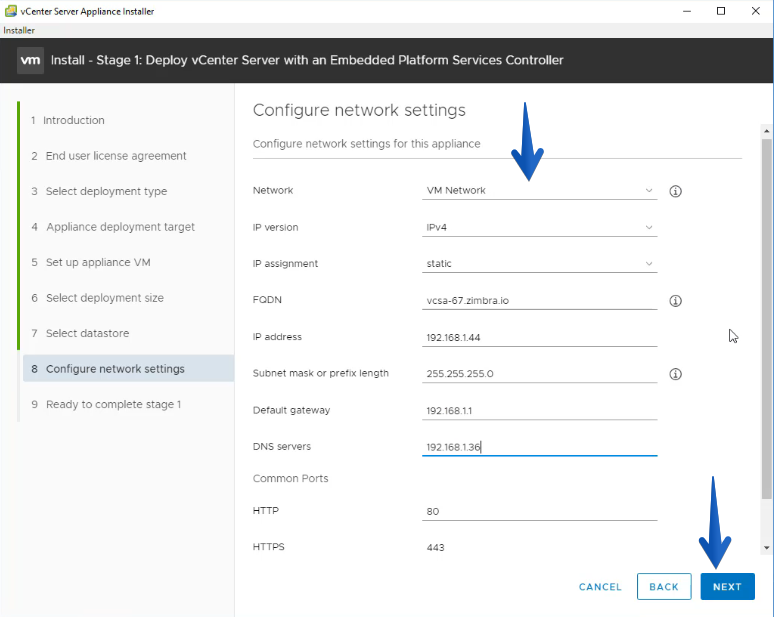Open the IP assignment dropdown
The width and height of the screenshot is (774, 617).
tap(539, 264)
